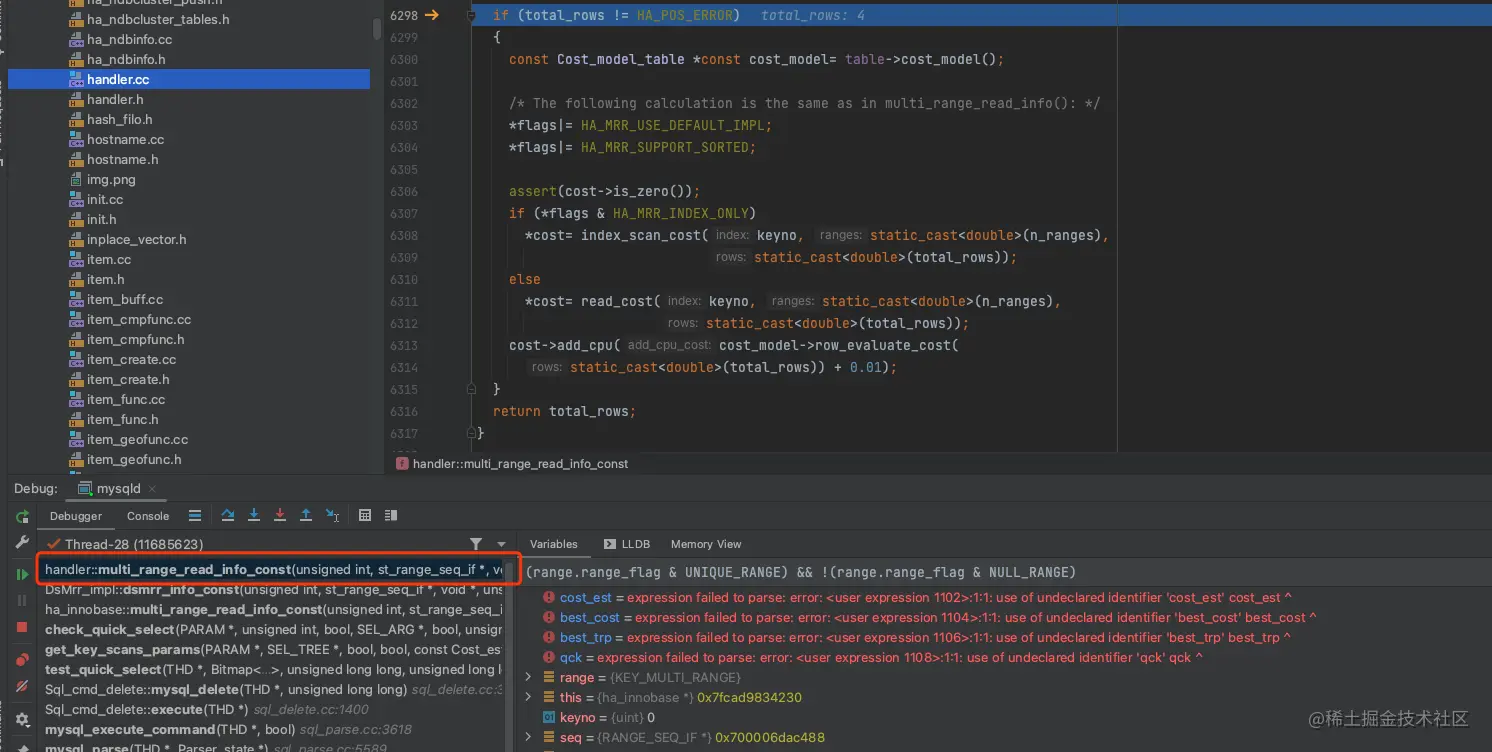Image resolution: width=1492 pixels, height=752 pixels.
Task: Step out of current function
Action: click(306, 516)
